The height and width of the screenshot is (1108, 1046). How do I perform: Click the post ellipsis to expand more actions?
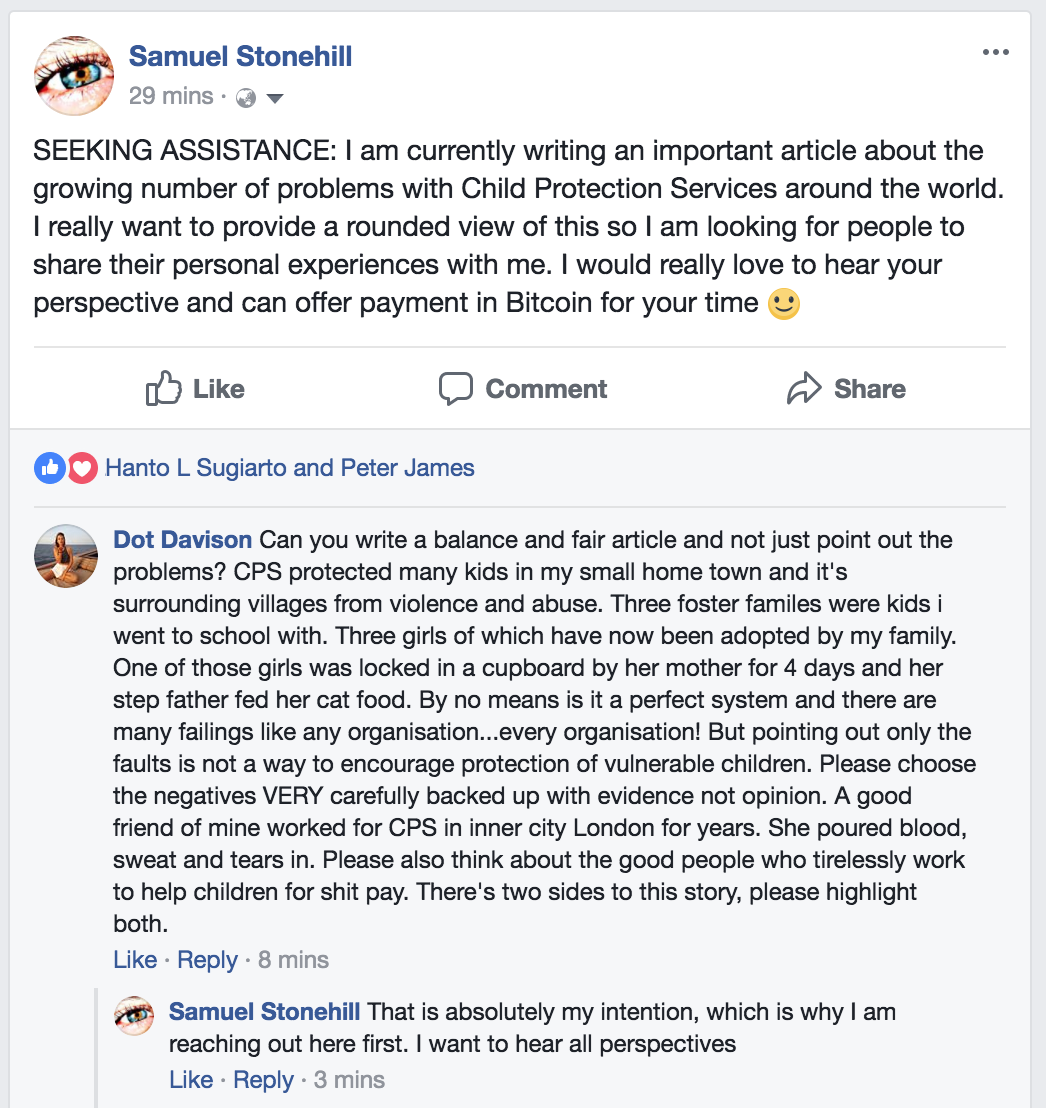click(x=996, y=52)
